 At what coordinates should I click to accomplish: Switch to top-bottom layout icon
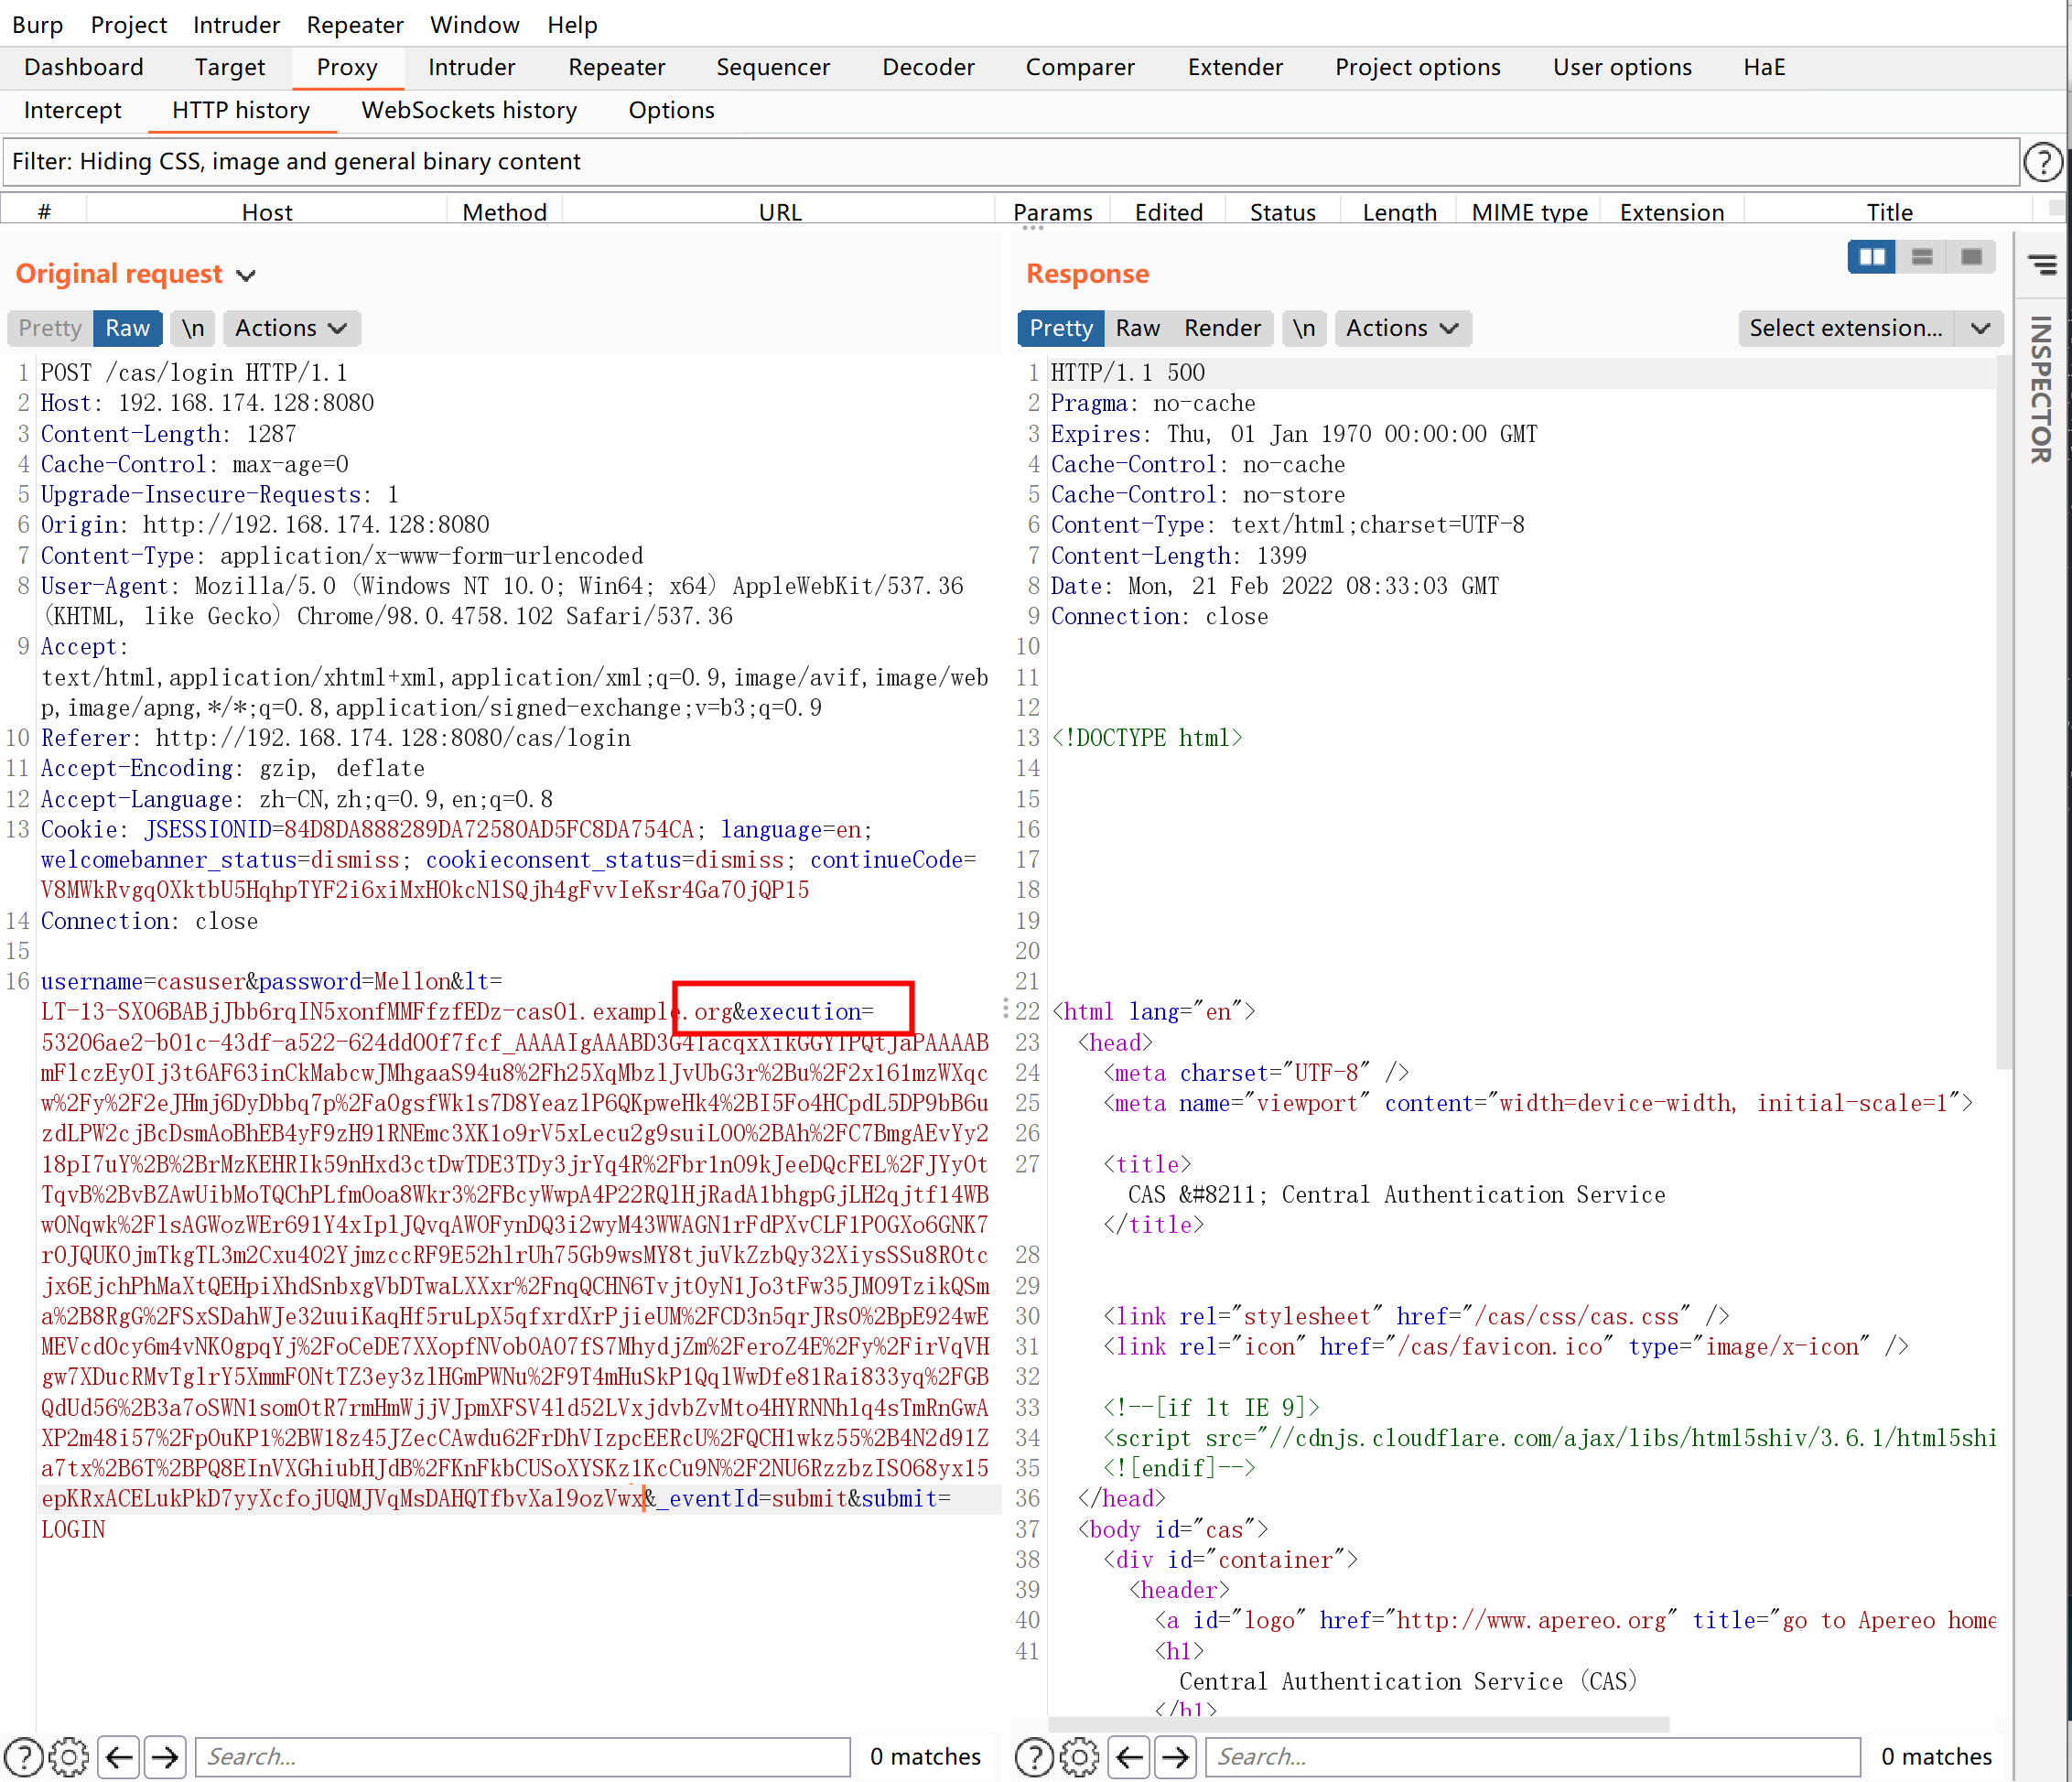point(1921,257)
